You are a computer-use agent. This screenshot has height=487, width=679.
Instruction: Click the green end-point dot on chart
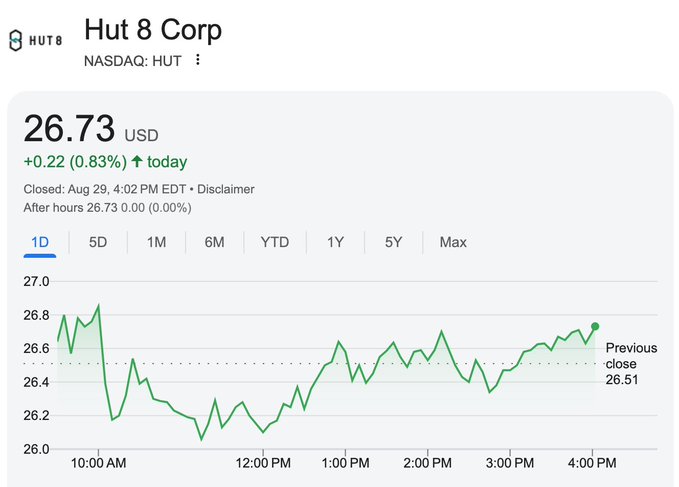(x=595, y=326)
